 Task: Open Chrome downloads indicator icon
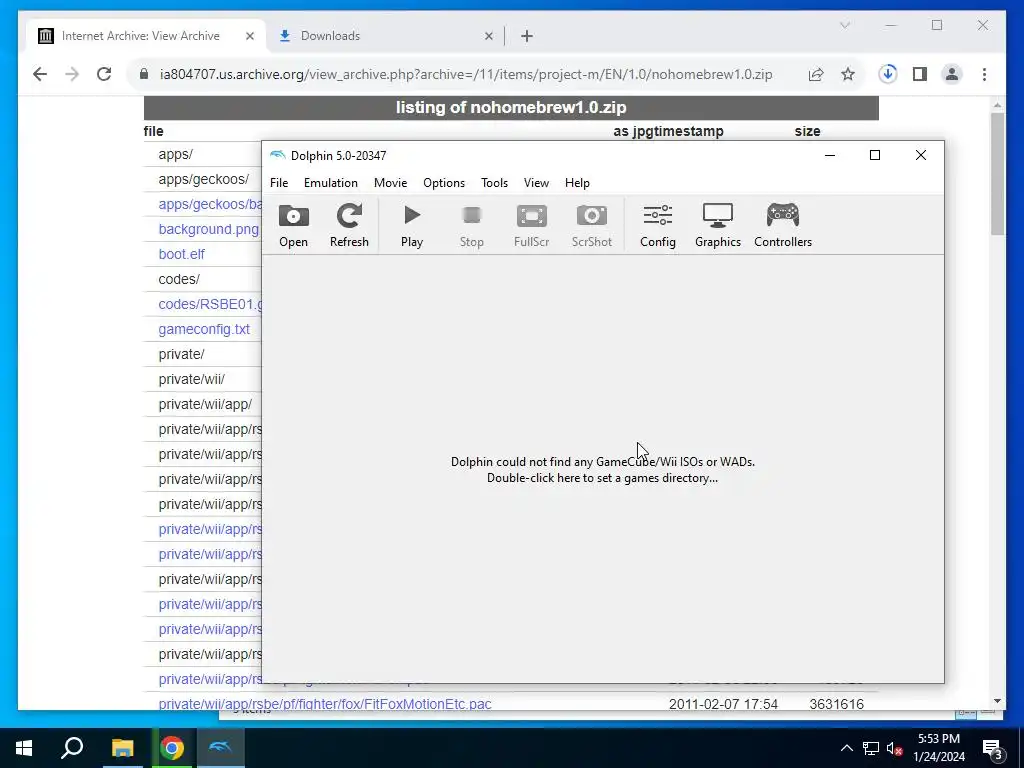(888, 74)
